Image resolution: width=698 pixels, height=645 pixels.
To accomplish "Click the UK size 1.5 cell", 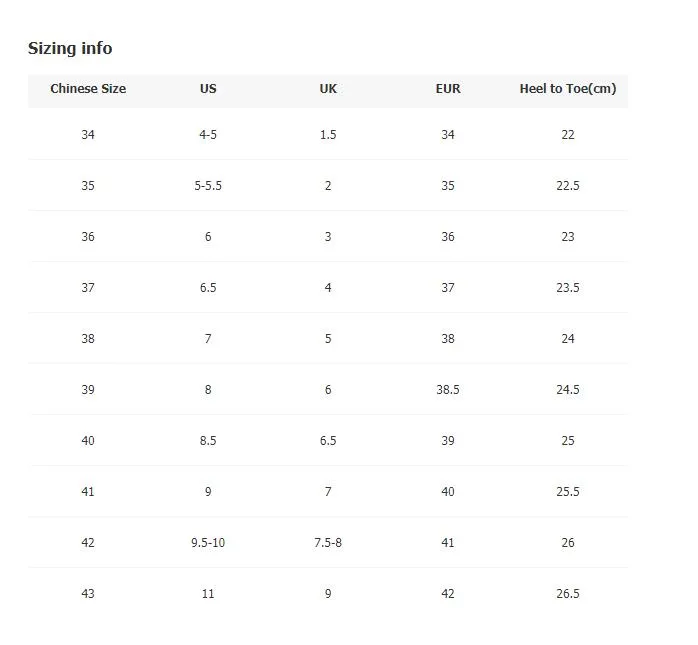I will pos(328,134).
